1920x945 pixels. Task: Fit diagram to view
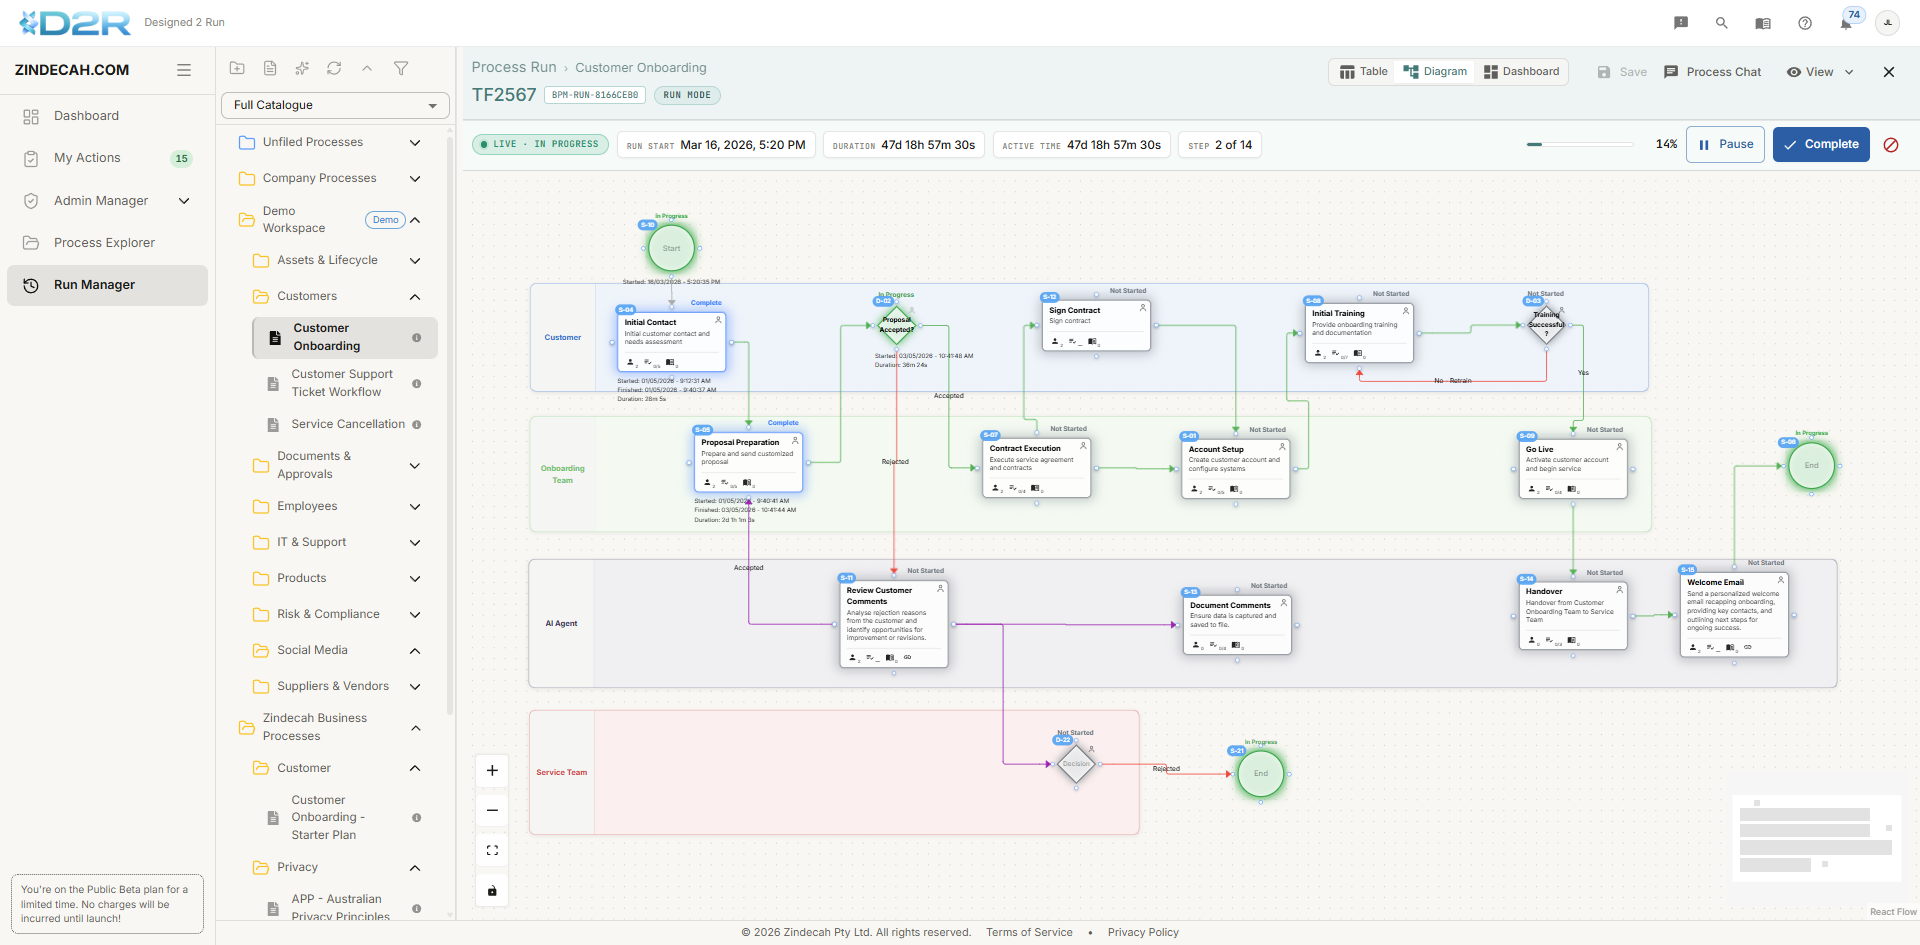point(492,850)
